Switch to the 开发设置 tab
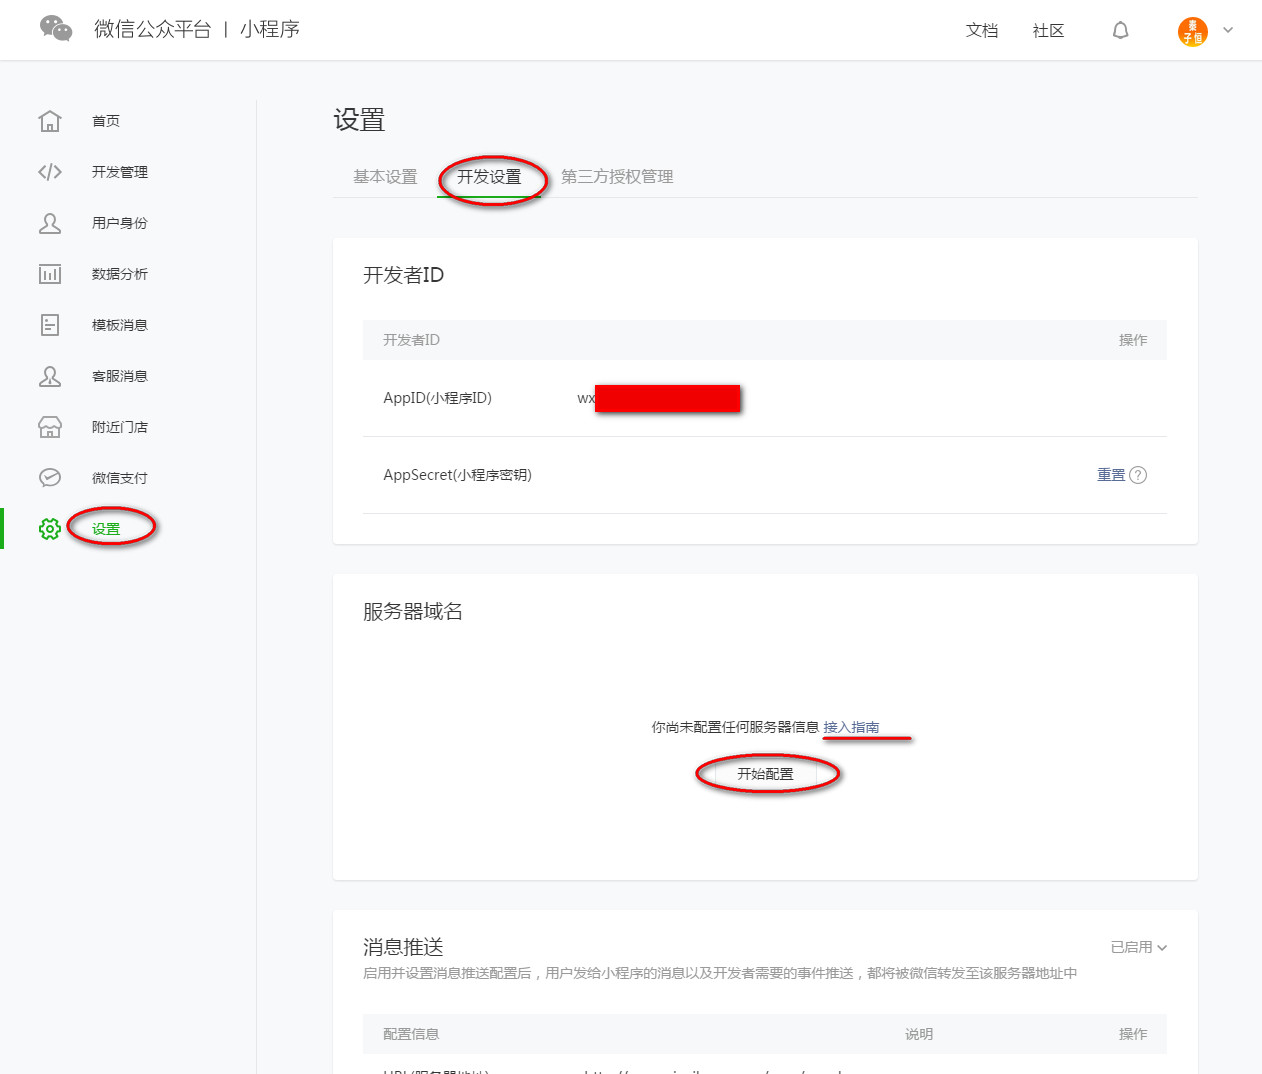Image resolution: width=1262 pixels, height=1074 pixels. [x=489, y=177]
